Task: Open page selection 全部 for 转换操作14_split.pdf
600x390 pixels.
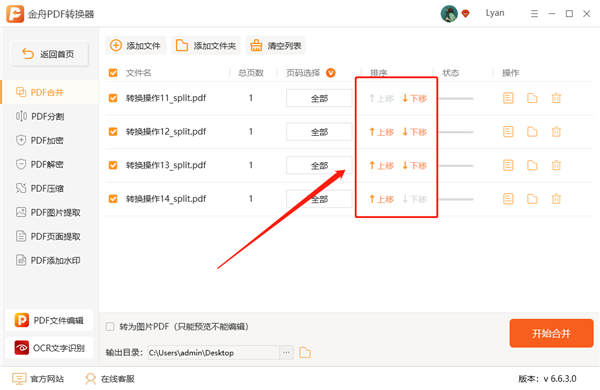Action: (319, 199)
